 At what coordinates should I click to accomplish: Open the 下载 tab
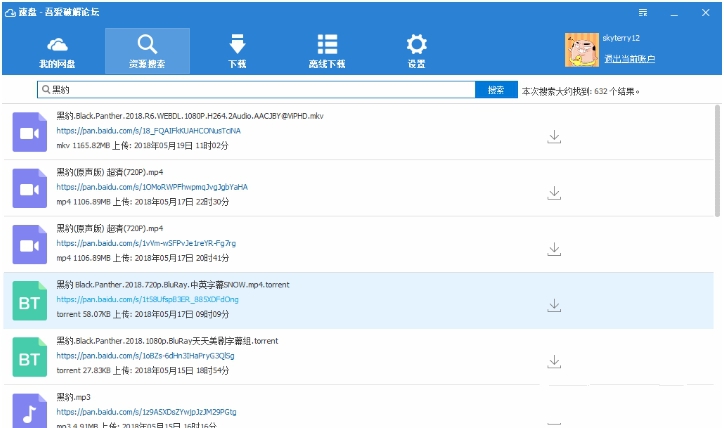click(x=237, y=52)
